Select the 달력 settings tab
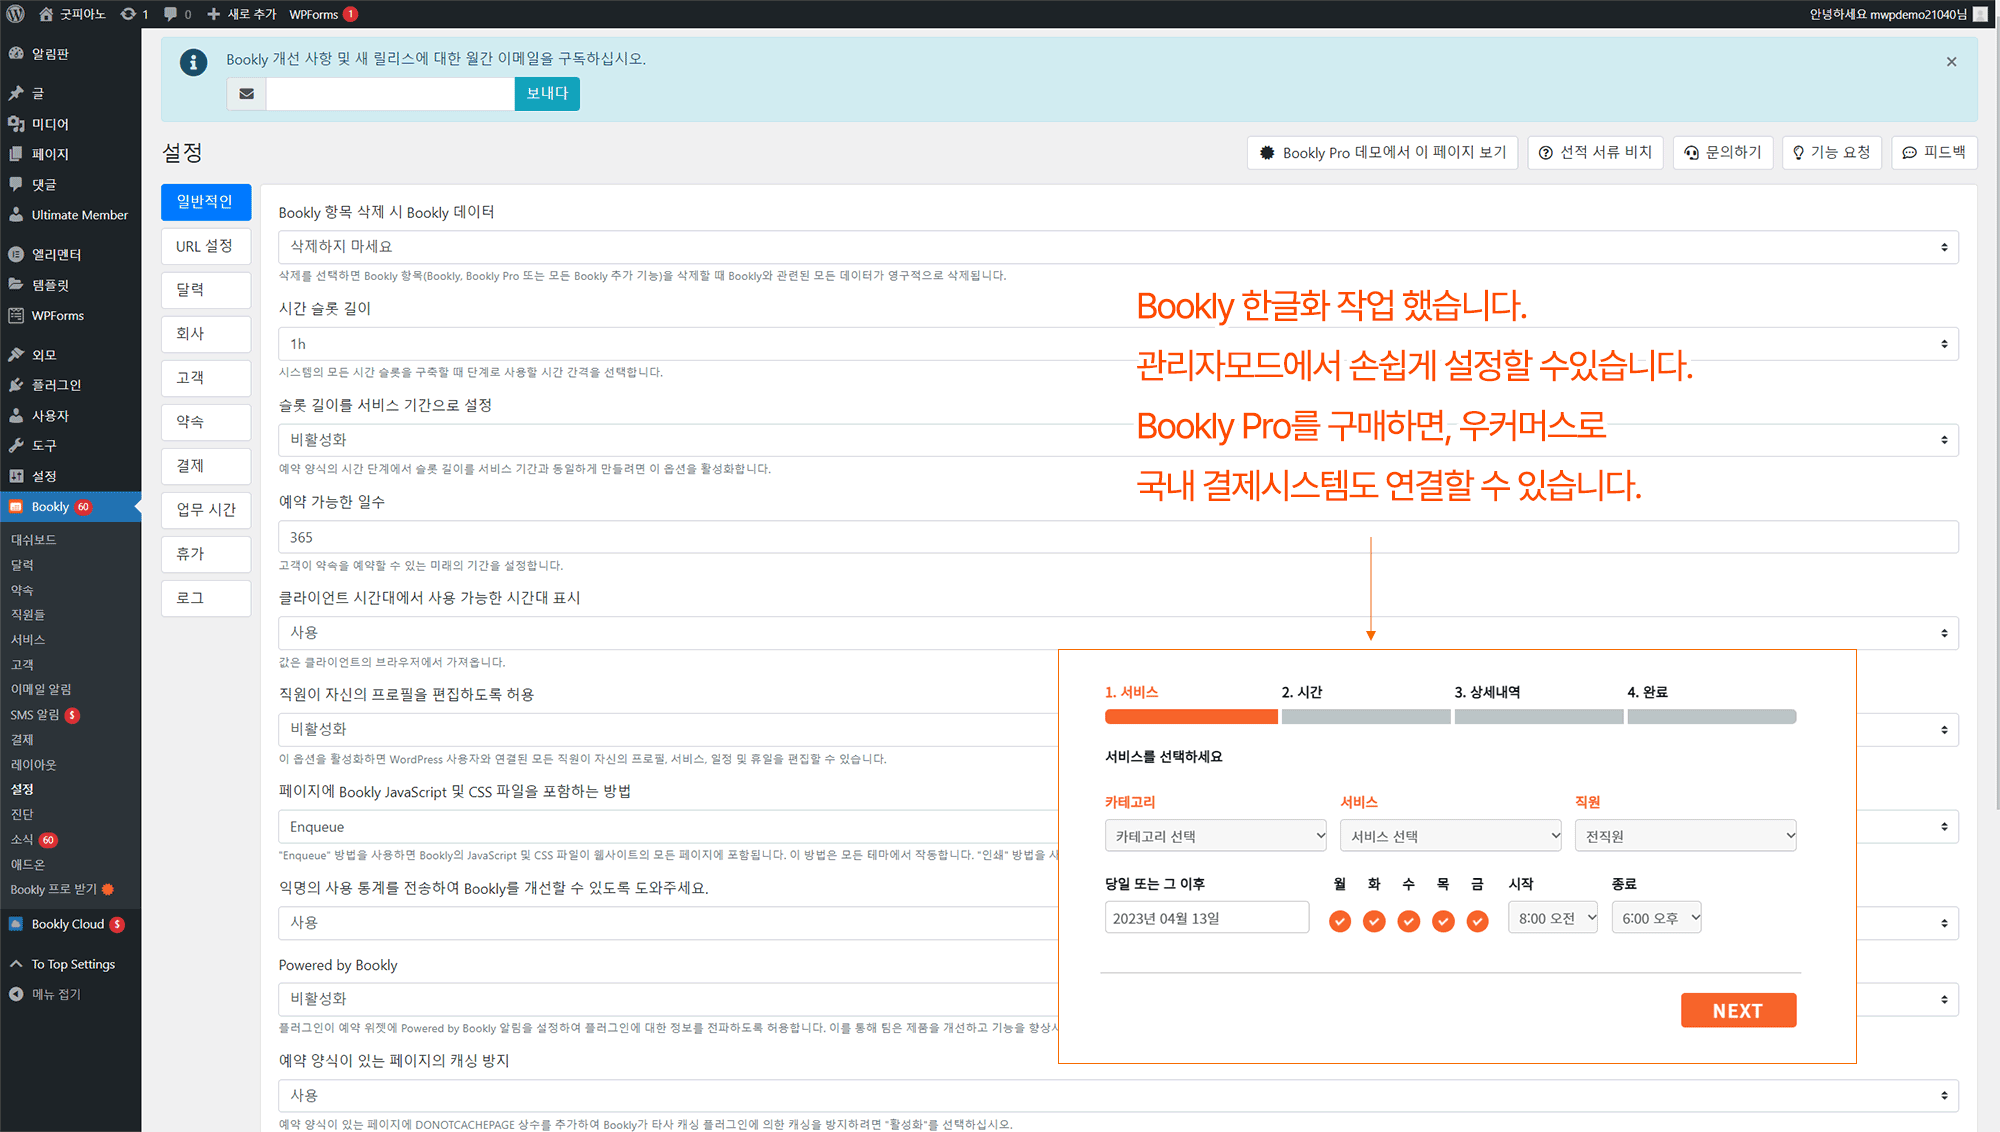This screenshot has height=1132, width=2000. (206, 290)
